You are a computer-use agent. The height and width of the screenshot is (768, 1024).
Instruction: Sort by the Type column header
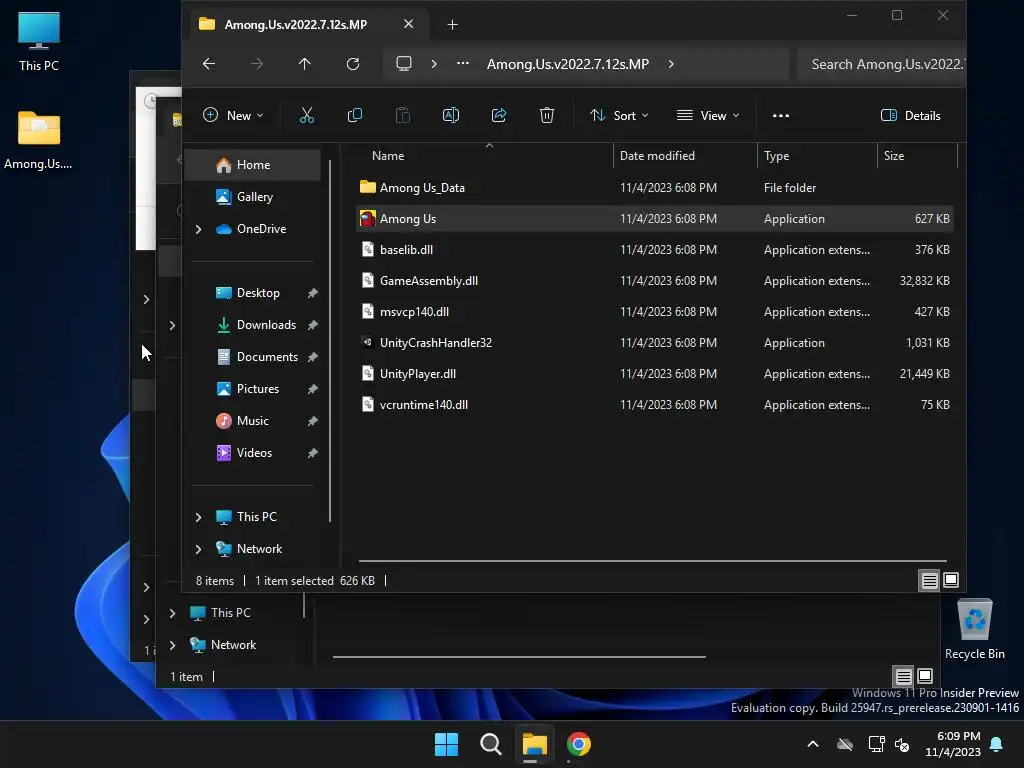coord(817,156)
